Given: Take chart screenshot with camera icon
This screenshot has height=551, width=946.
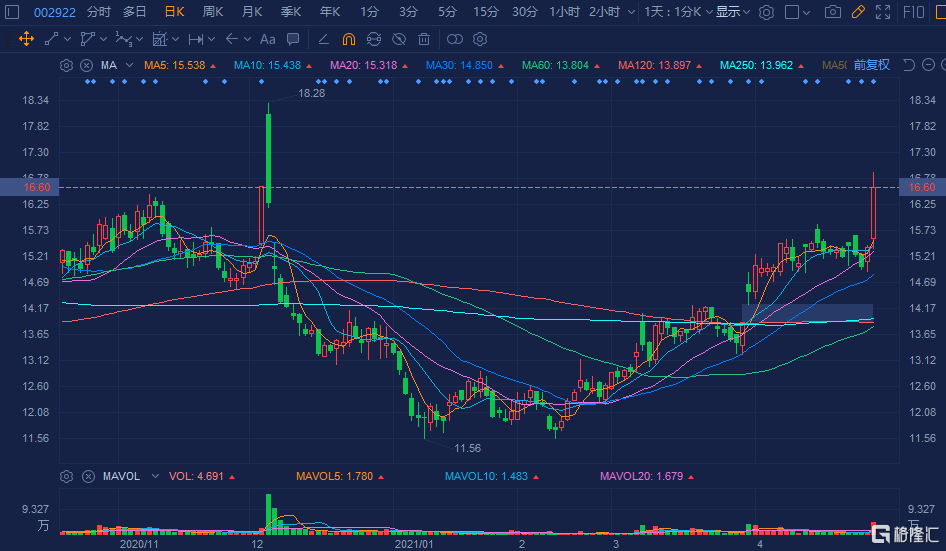Looking at the screenshot, I should click(833, 12).
